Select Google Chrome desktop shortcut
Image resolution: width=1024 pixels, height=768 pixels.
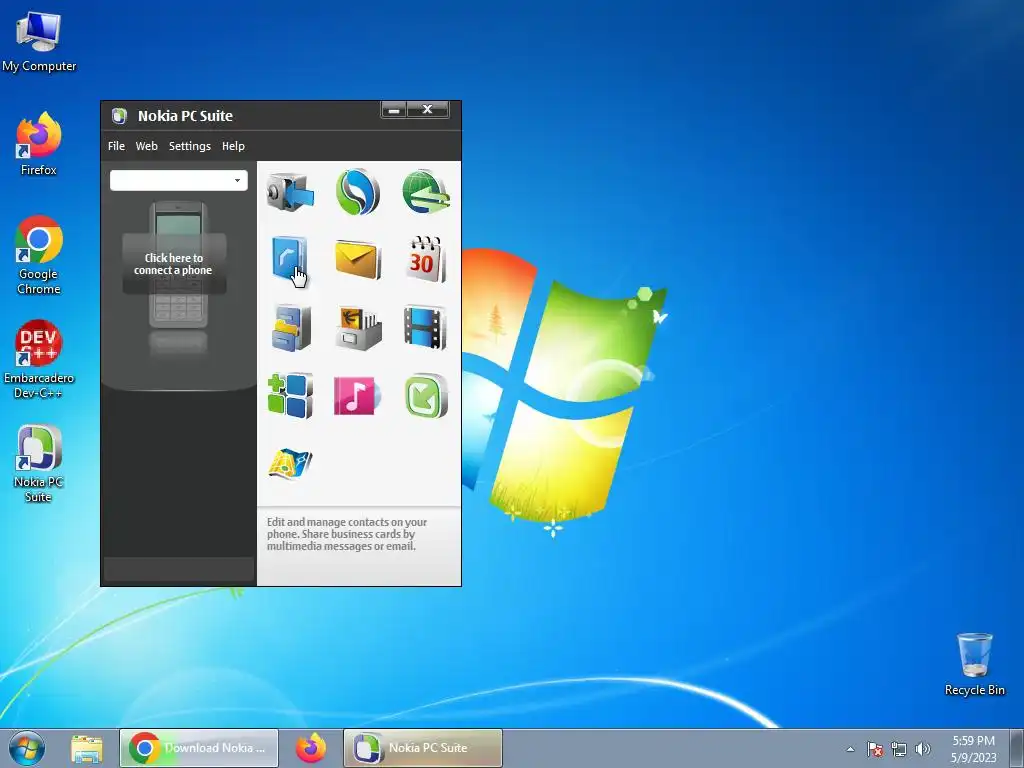(x=39, y=255)
